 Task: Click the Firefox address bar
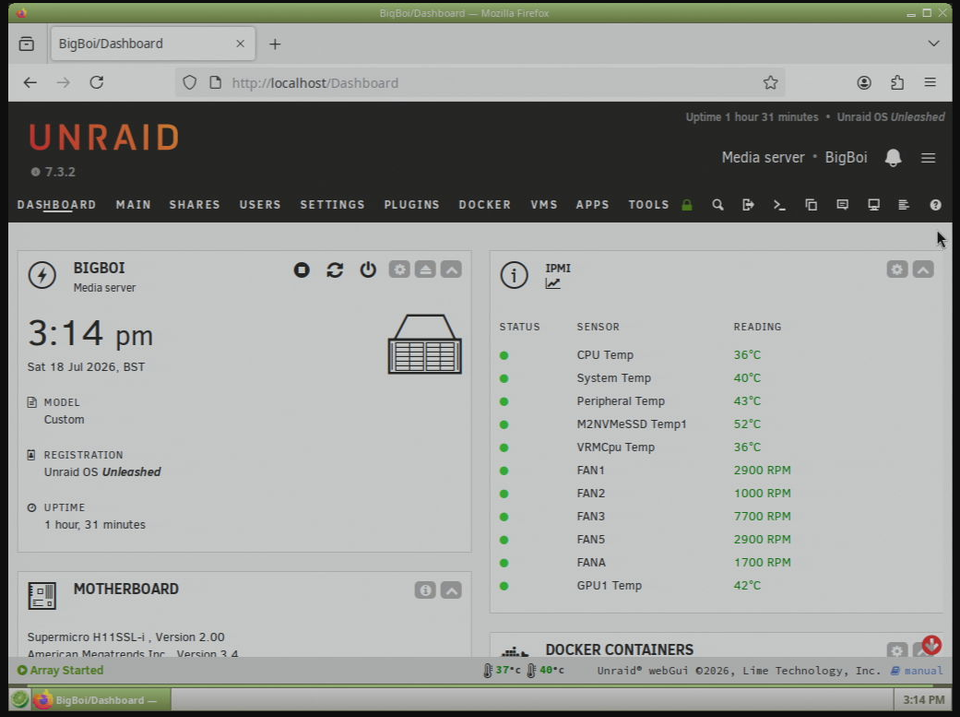pyautogui.click(x=480, y=83)
